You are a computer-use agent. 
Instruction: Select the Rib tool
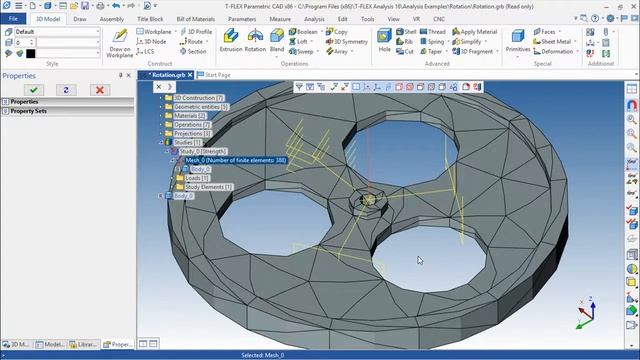coord(404,42)
